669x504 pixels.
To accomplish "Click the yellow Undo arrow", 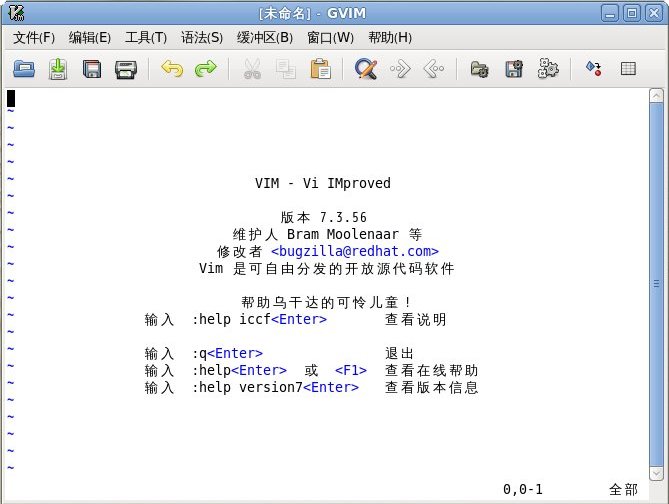I will pyautogui.click(x=172, y=69).
